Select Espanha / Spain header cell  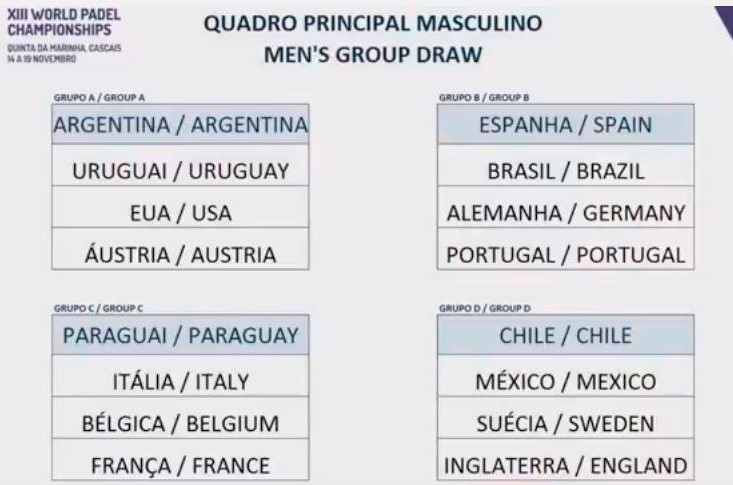566,124
